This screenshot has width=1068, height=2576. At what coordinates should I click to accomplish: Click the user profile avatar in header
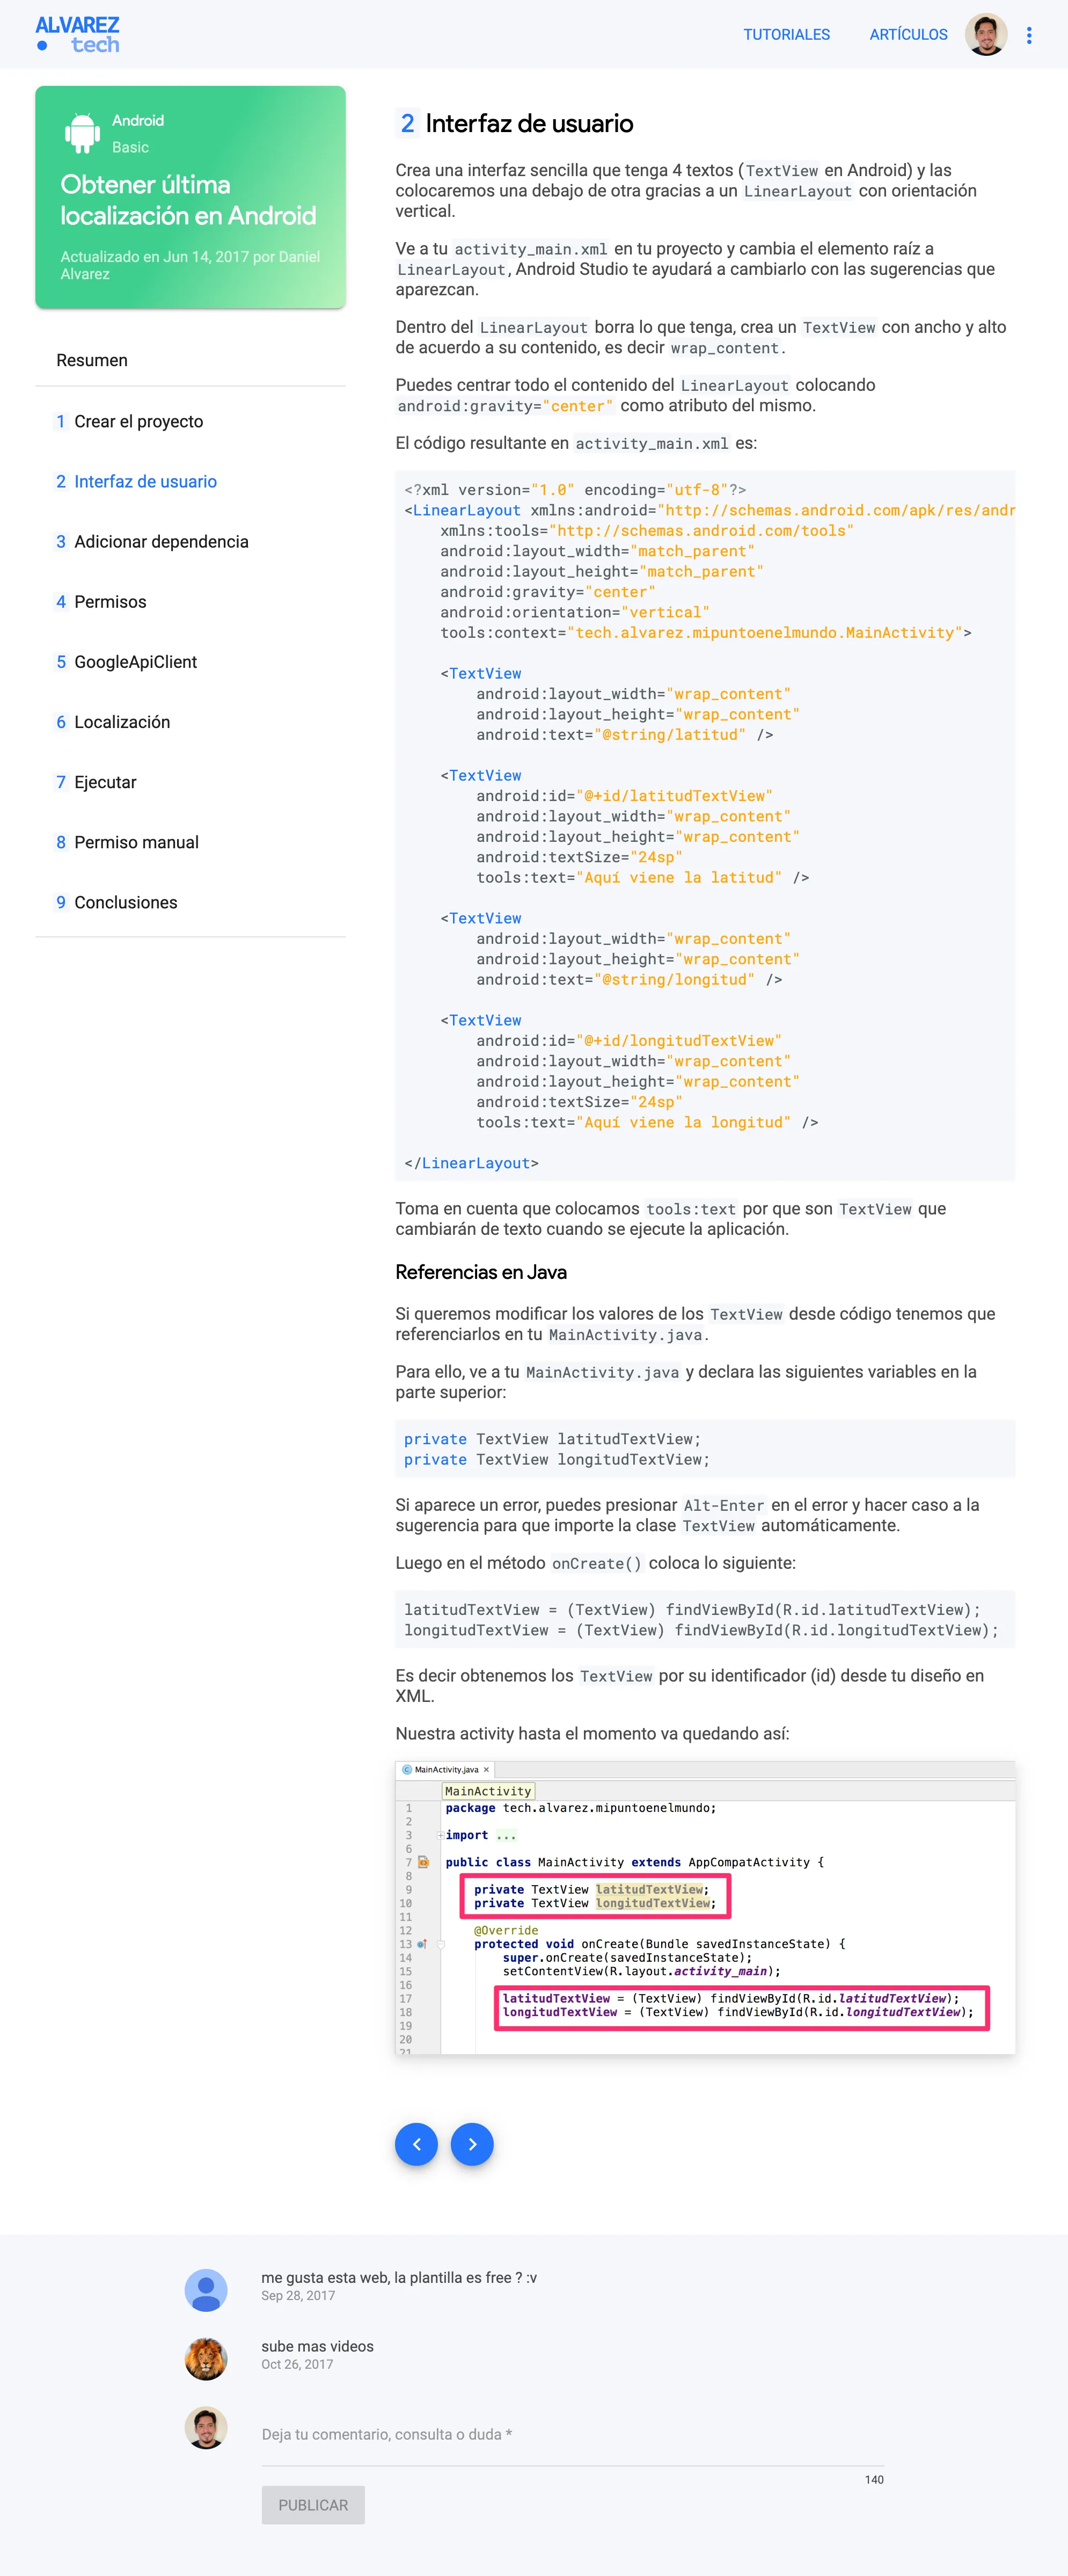click(x=985, y=35)
